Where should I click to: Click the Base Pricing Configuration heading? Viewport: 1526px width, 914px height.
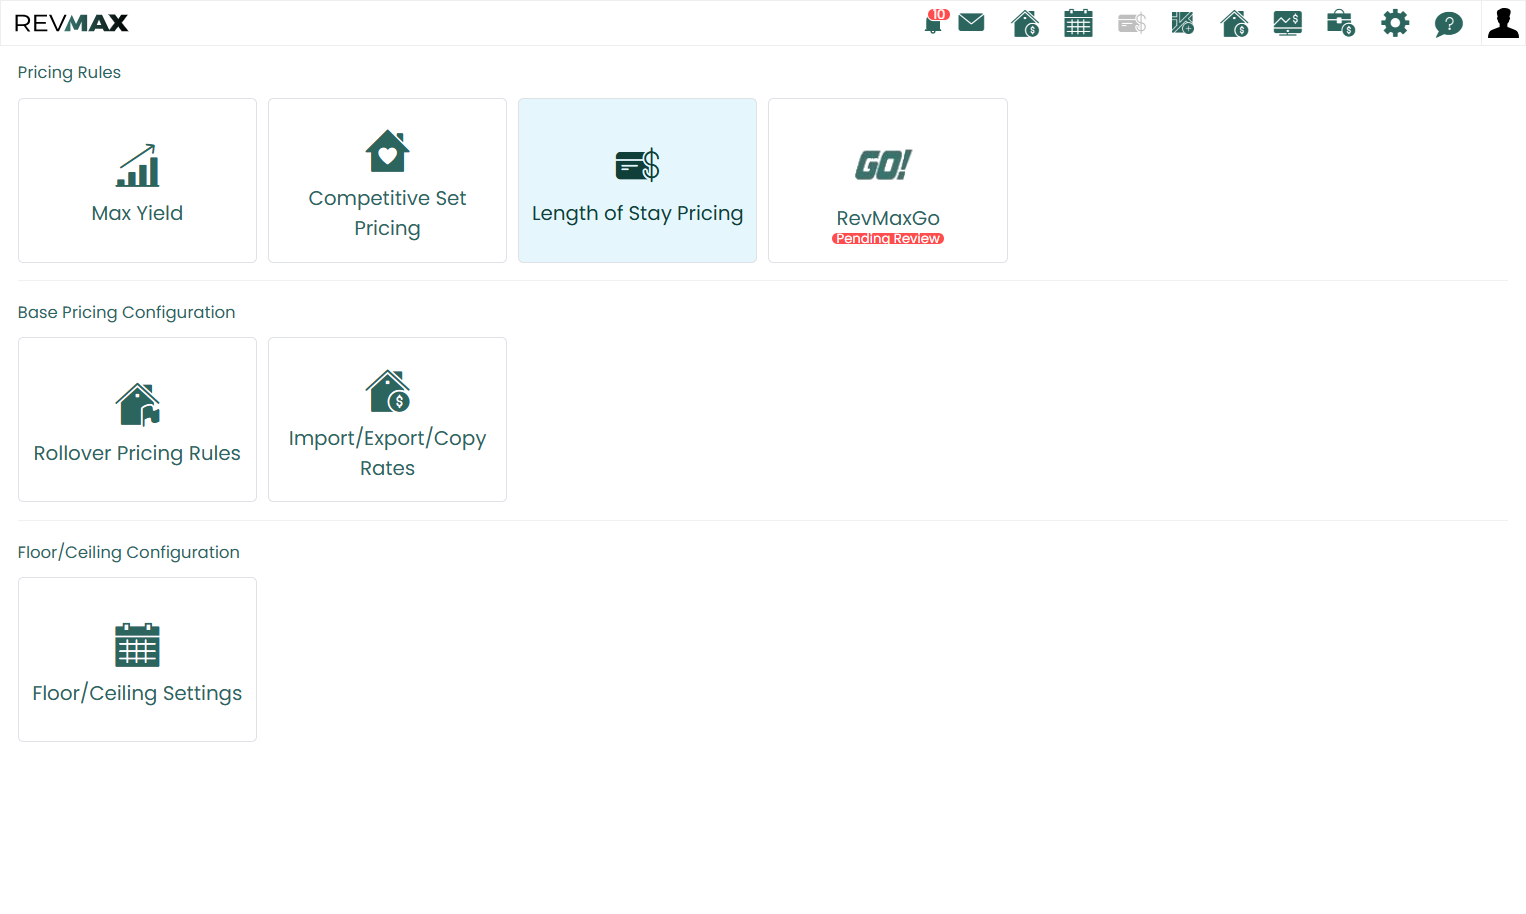click(x=126, y=312)
